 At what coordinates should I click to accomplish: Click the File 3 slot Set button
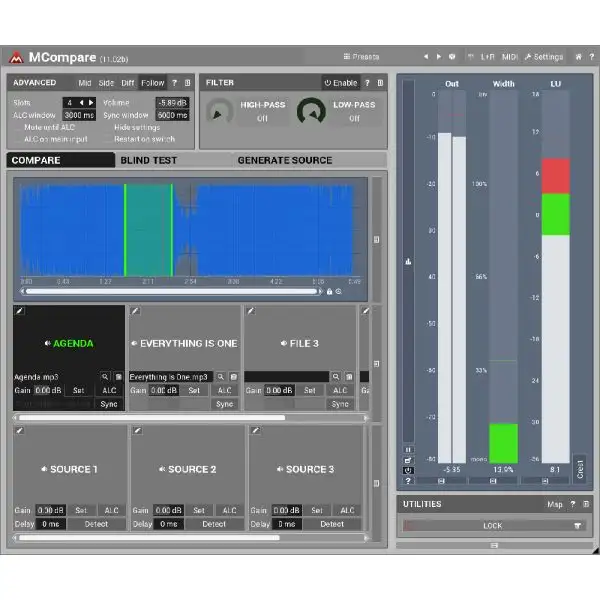point(310,390)
